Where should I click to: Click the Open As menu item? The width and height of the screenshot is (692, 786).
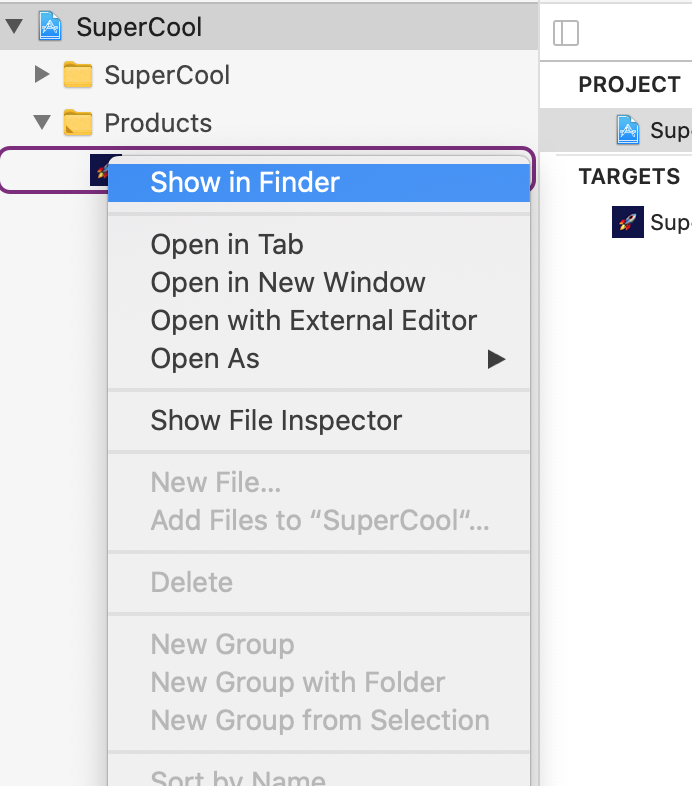[205, 359]
